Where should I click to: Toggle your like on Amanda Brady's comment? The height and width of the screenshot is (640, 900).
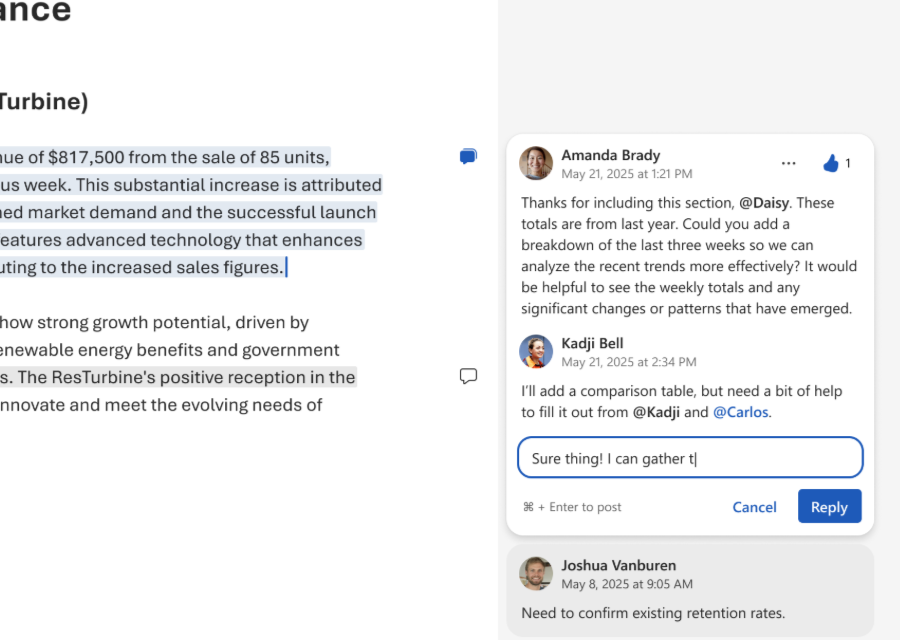[x=832, y=163]
